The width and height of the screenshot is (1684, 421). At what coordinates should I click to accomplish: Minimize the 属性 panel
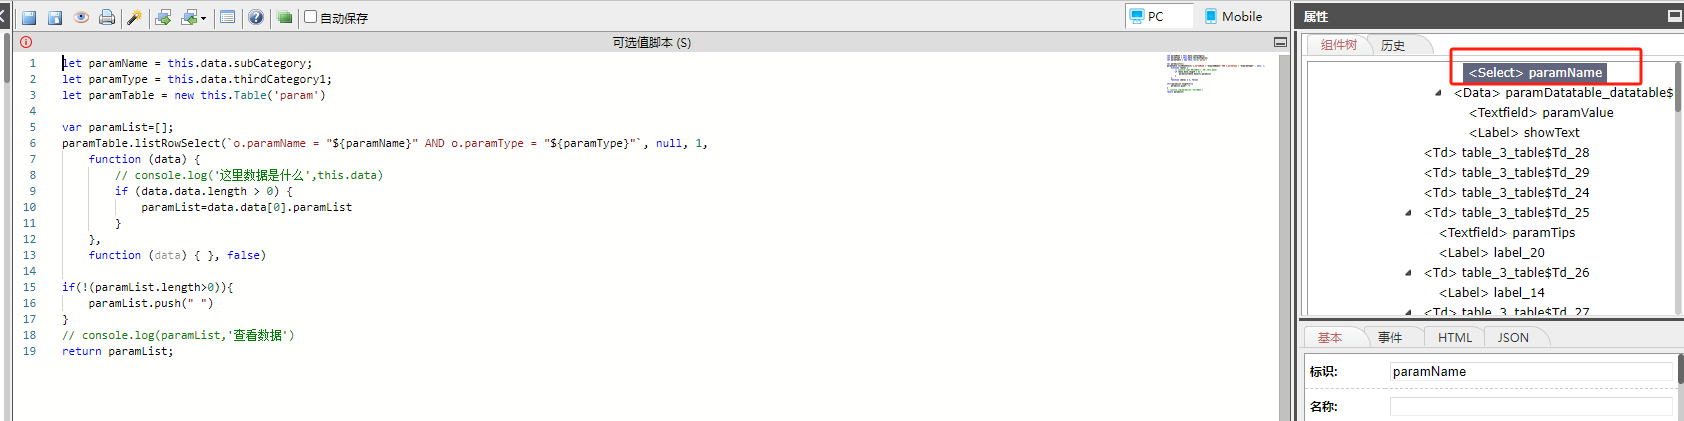point(1675,16)
